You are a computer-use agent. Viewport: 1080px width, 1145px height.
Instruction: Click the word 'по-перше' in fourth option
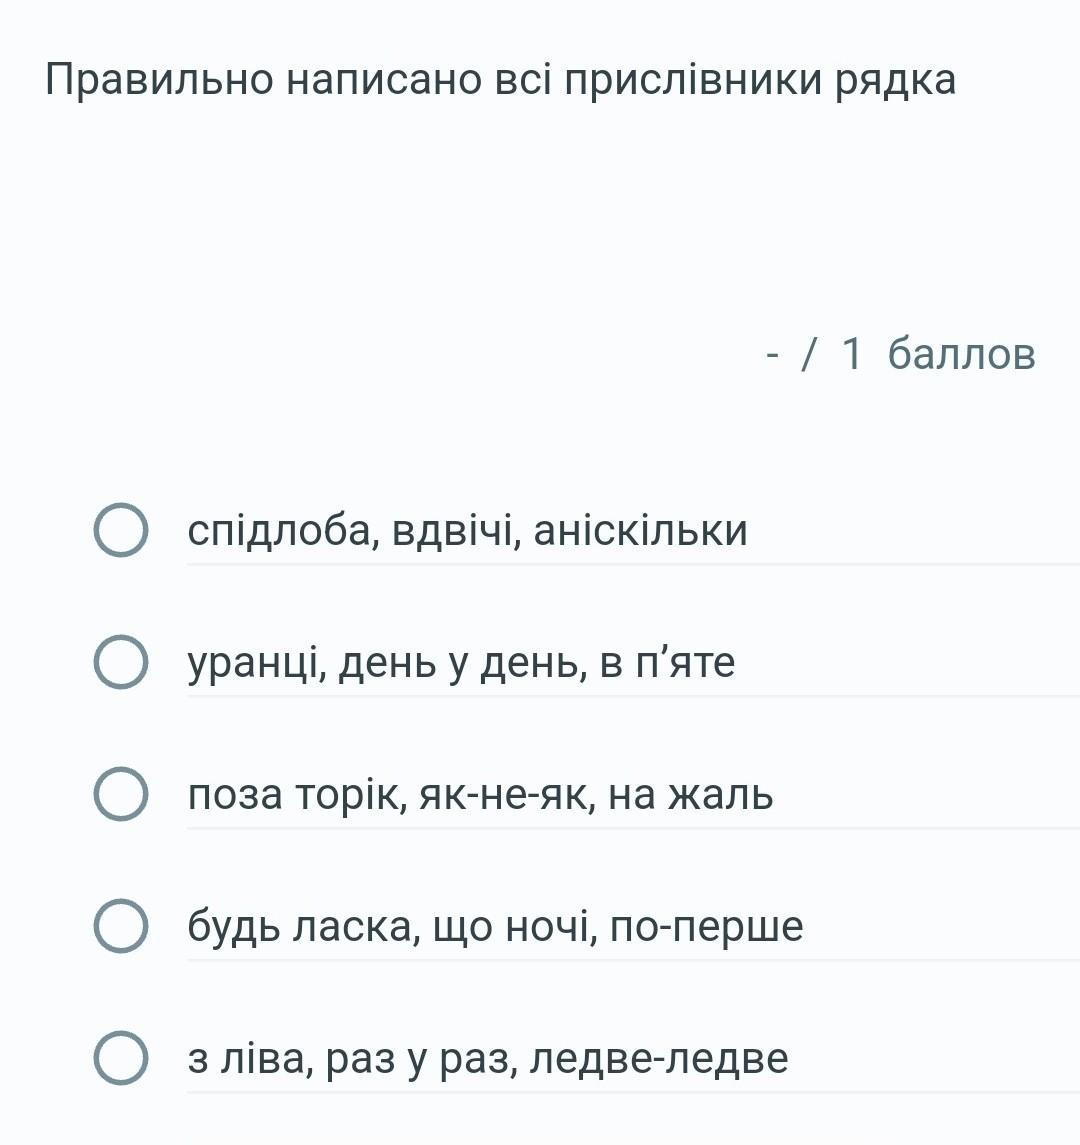pos(706,929)
